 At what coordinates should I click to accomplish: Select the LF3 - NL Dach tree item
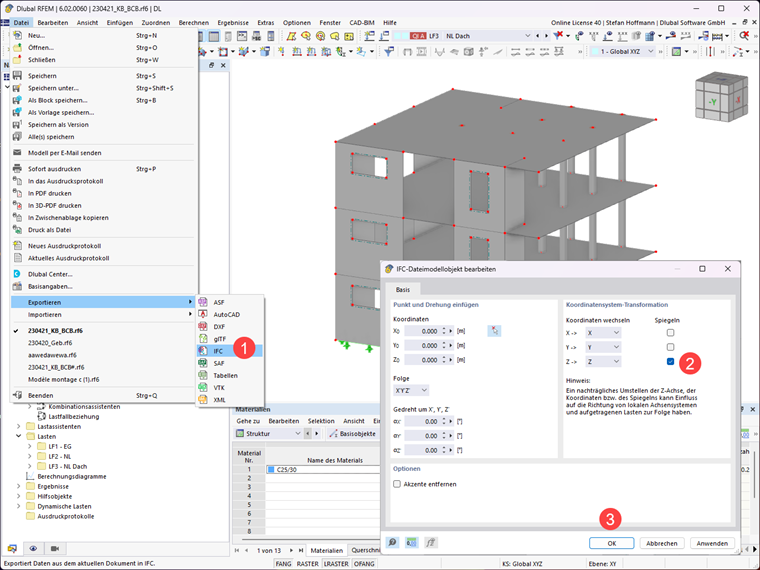[67, 466]
